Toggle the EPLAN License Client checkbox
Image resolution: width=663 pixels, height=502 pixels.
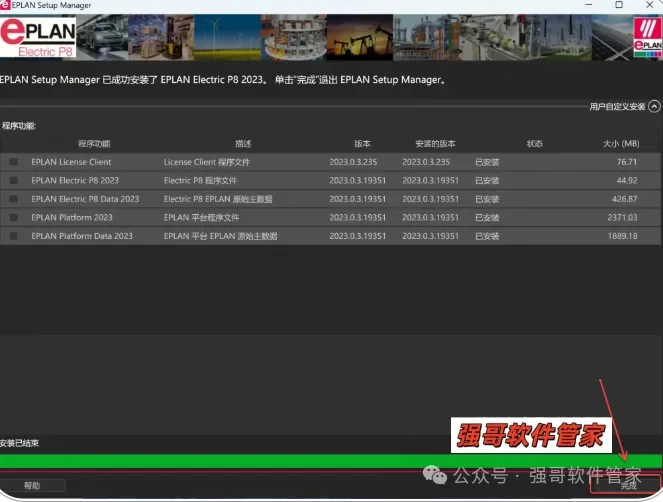(14, 162)
